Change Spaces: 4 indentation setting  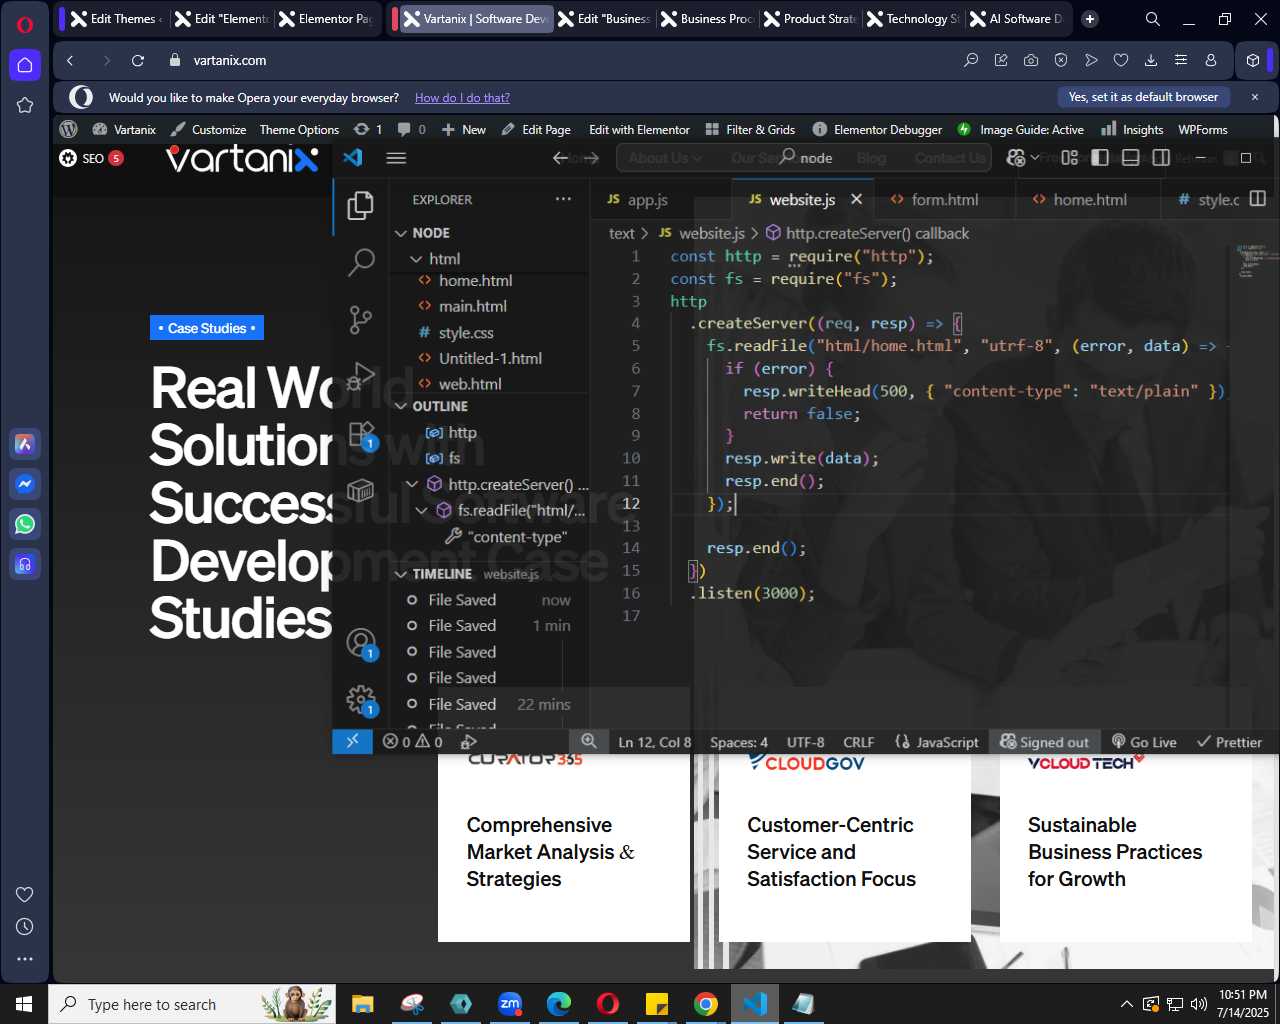[739, 742]
